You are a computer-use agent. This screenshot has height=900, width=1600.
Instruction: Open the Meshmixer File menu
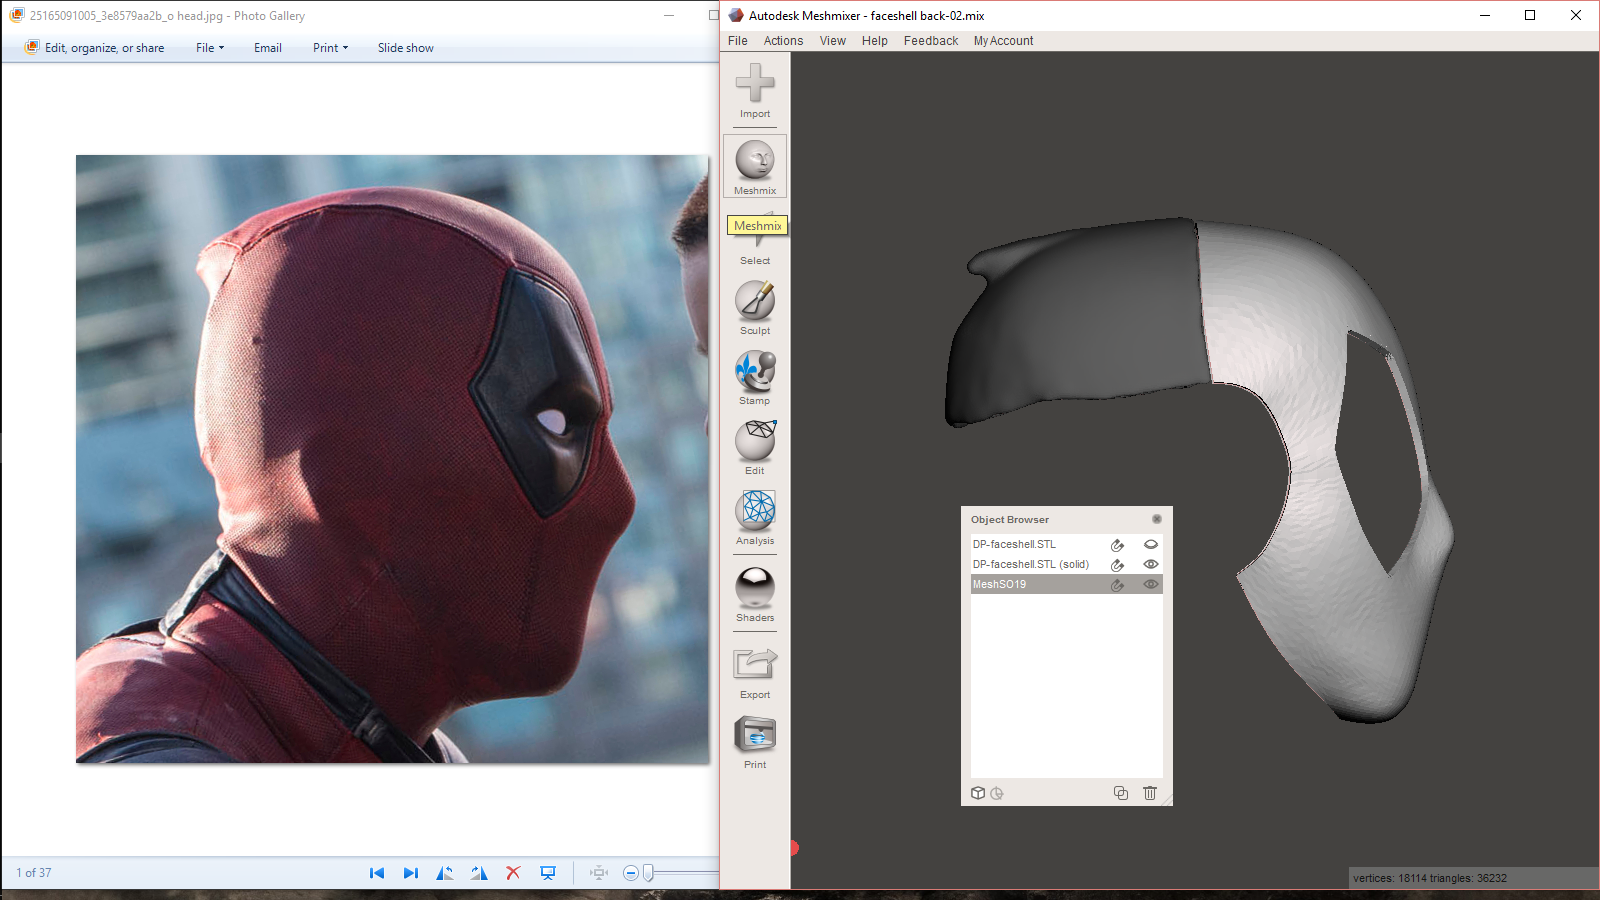[738, 41]
